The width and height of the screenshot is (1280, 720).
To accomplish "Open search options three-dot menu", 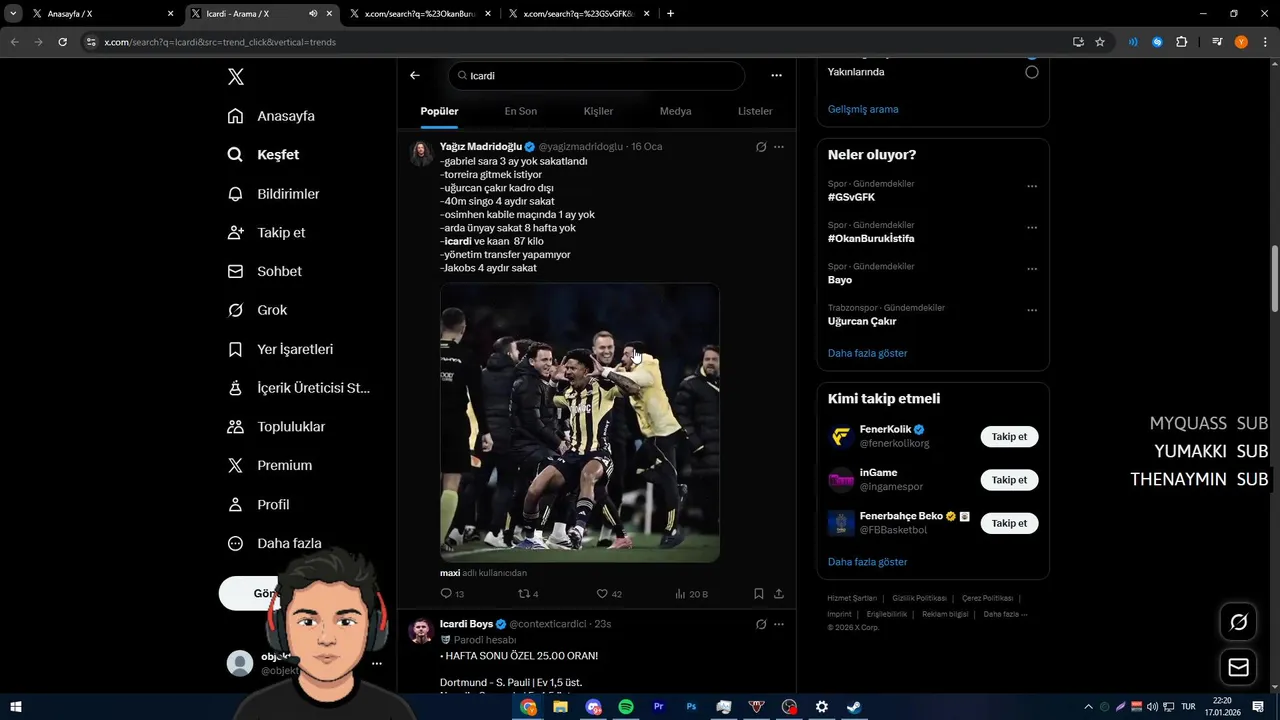I will (x=776, y=75).
